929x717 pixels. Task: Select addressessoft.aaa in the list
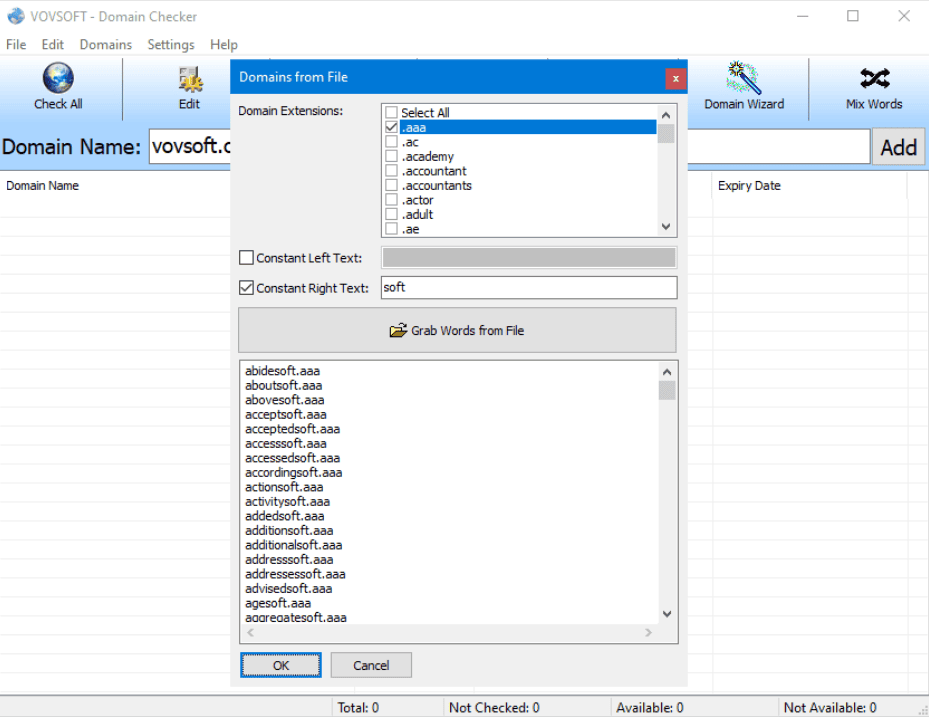point(295,574)
